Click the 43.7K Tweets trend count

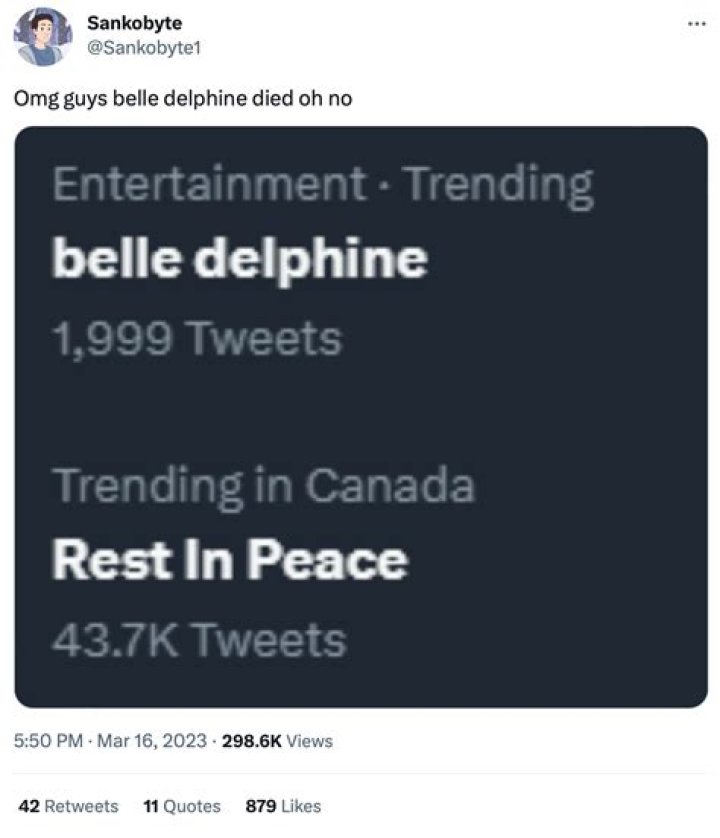coord(200,635)
